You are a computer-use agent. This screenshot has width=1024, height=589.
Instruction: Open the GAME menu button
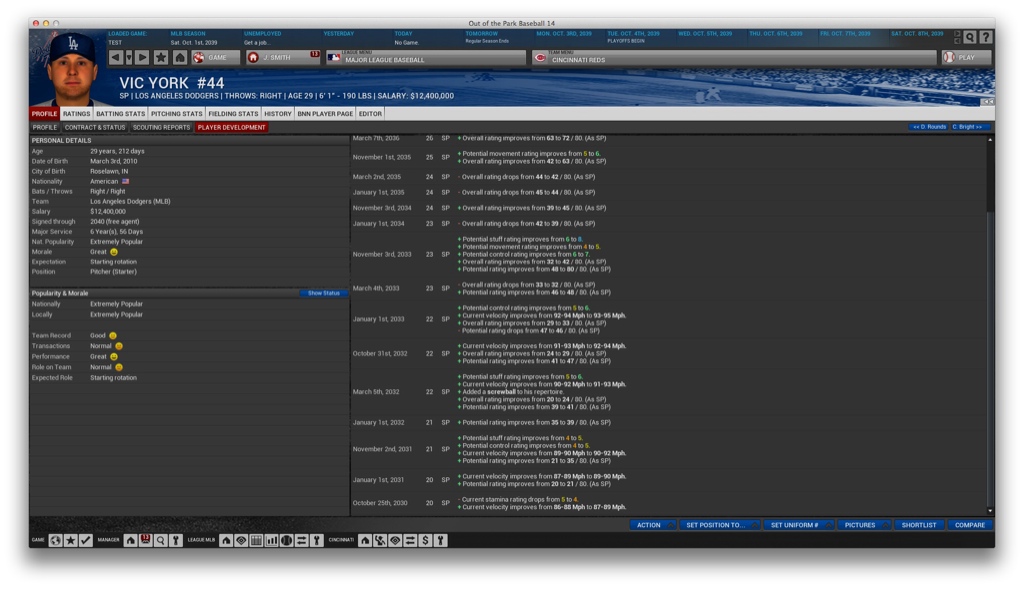coord(216,57)
